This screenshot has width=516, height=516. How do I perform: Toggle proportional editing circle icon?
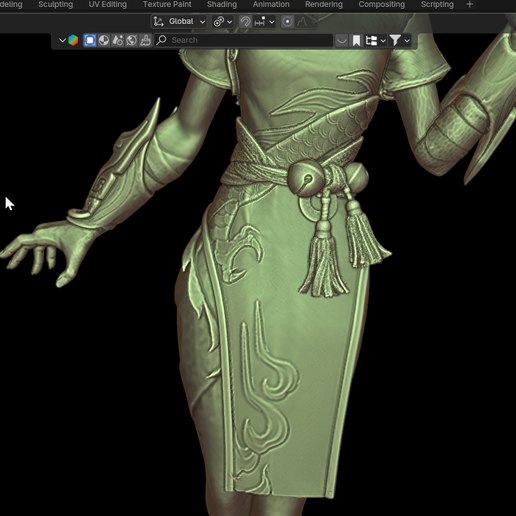point(287,22)
